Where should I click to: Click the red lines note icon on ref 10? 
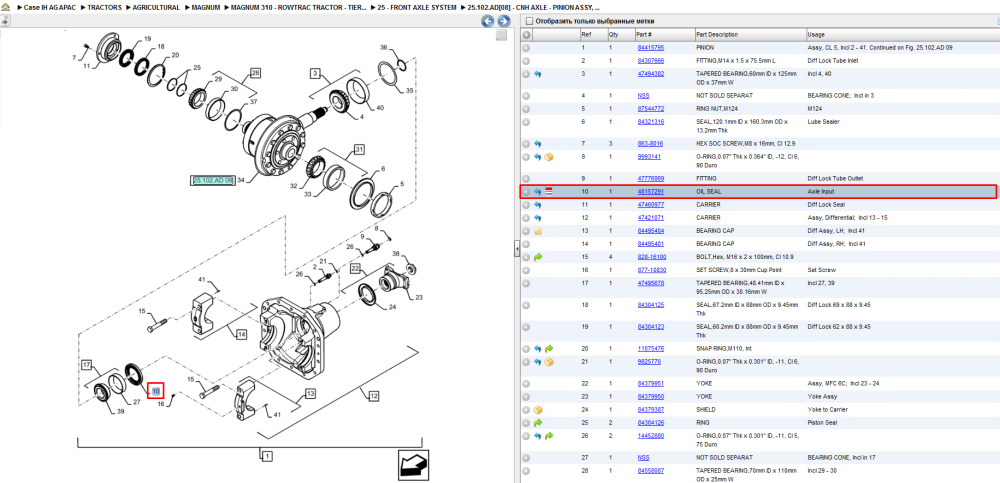coord(548,191)
